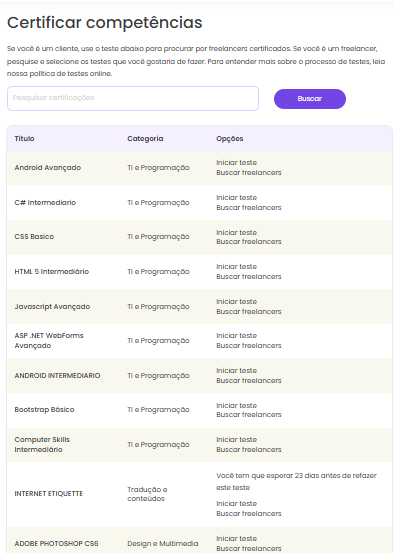The height and width of the screenshot is (553, 393).
Task: Find freelancers for ADOBE PHOTOSHOP CS6
Action: click(x=249, y=548)
